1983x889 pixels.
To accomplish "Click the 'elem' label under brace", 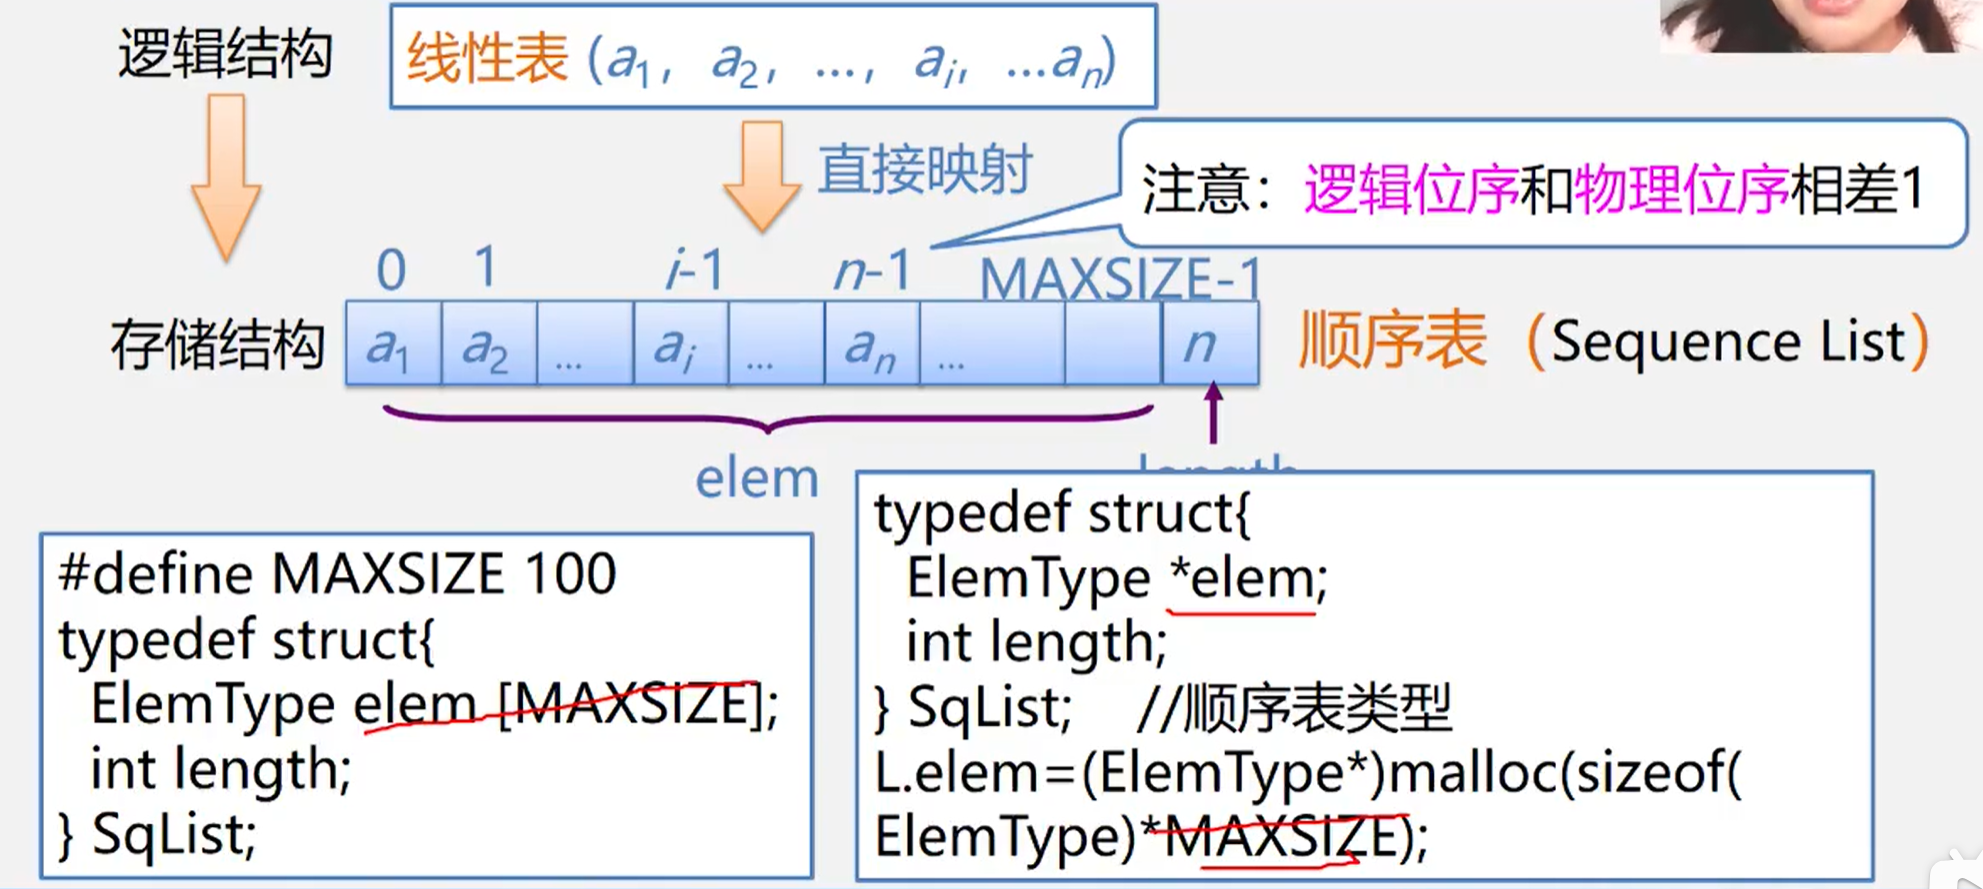I will tap(757, 478).
